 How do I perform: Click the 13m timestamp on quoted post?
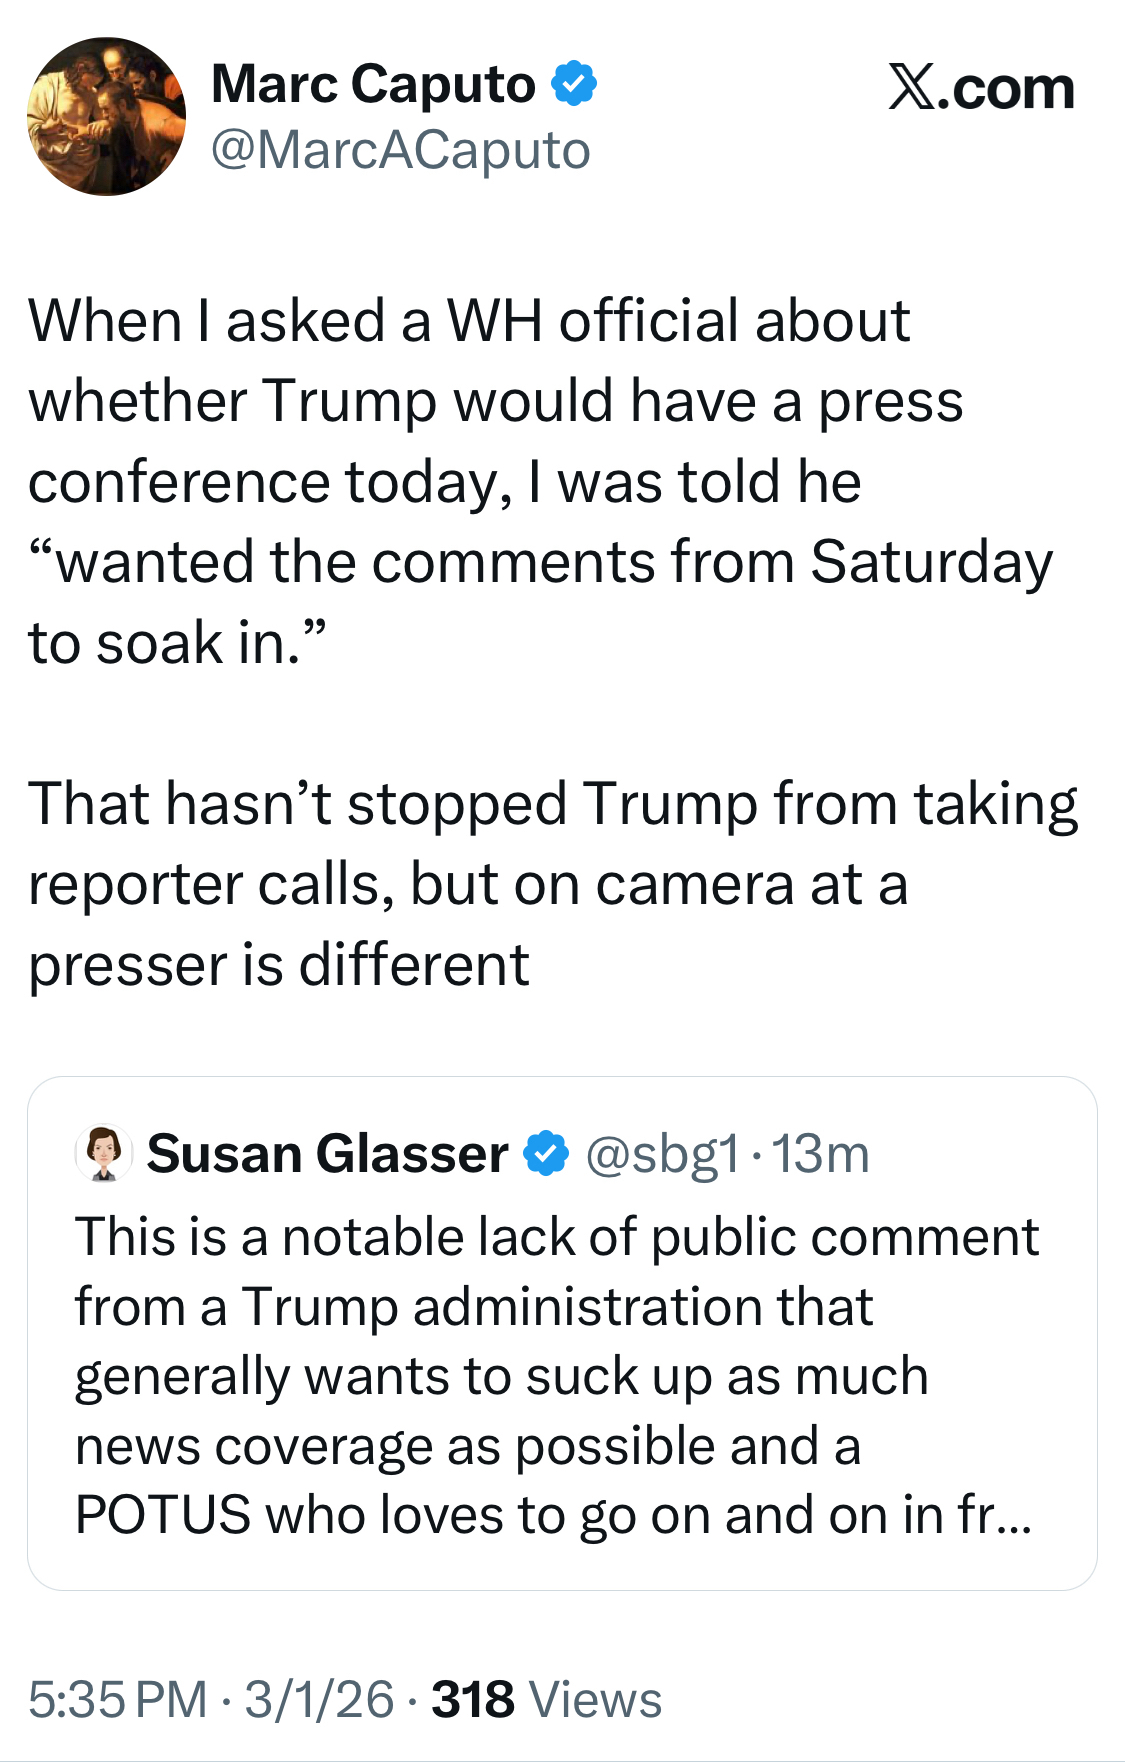pyautogui.click(x=821, y=1154)
